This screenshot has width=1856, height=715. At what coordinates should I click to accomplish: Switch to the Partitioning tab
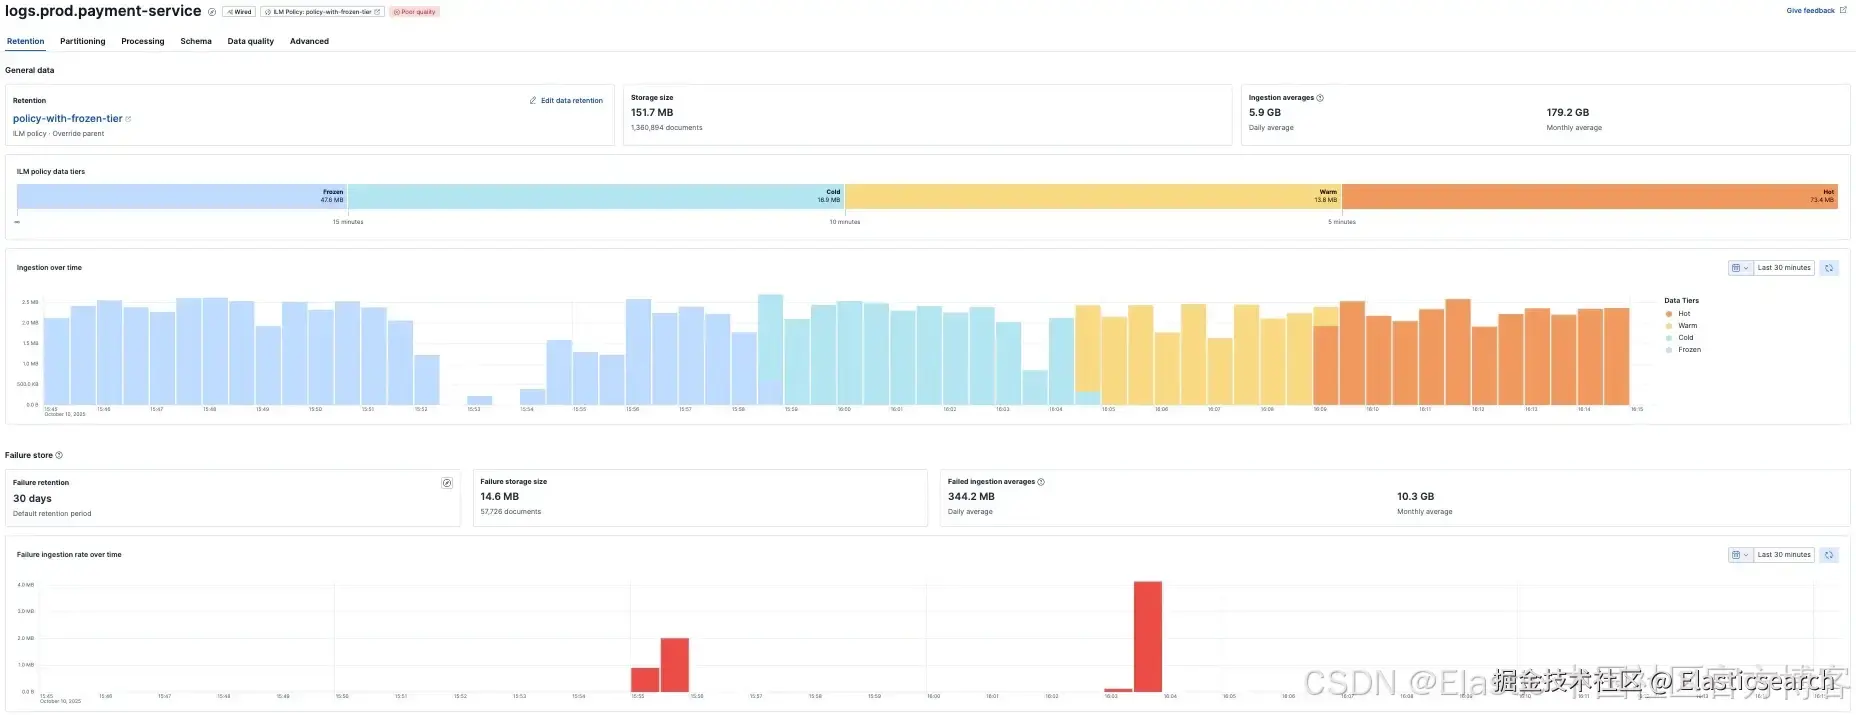[83, 41]
